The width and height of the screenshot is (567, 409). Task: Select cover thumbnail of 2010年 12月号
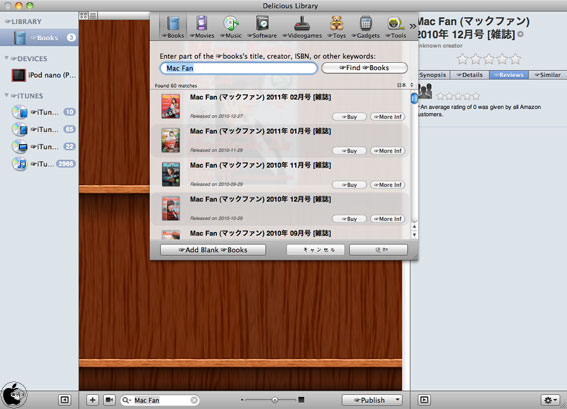pos(171,208)
